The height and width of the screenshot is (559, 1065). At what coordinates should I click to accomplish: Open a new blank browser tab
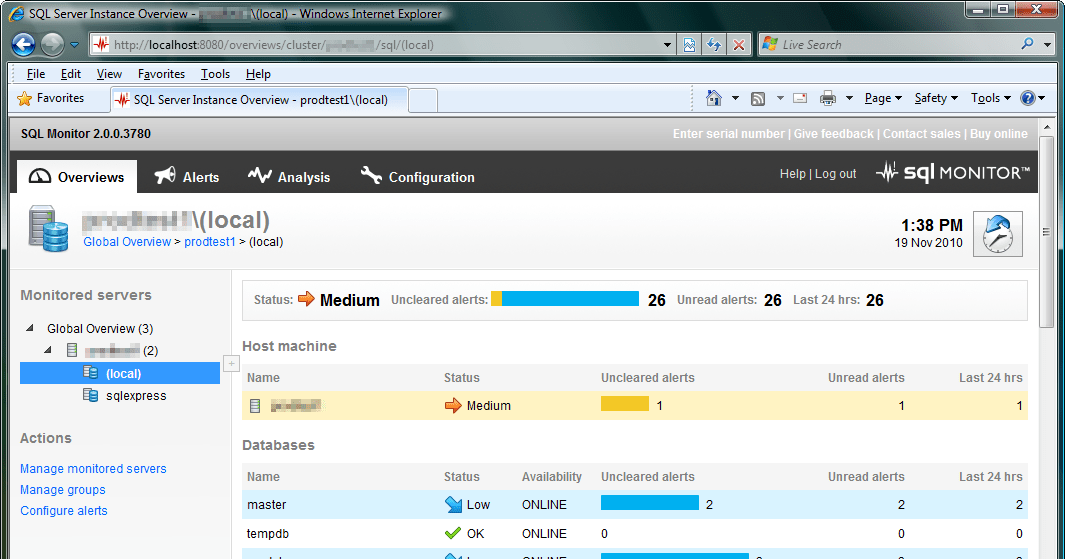click(422, 101)
